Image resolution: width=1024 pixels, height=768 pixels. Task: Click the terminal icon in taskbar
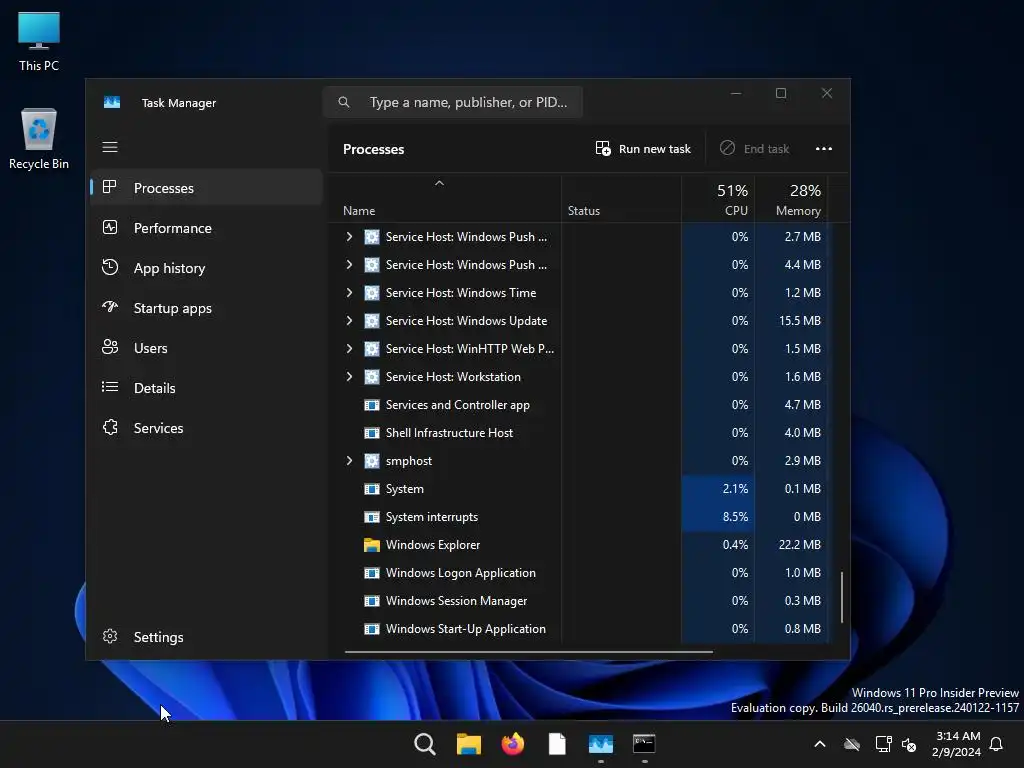click(x=644, y=744)
